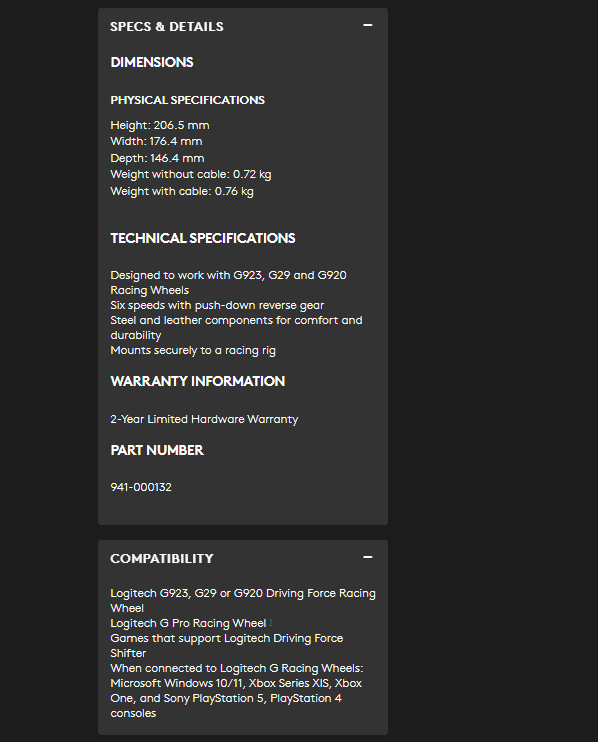The width and height of the screenshot is (598, 742).
Task: Click the Mounts securely to racing rig line
Action: coord(193,350)
